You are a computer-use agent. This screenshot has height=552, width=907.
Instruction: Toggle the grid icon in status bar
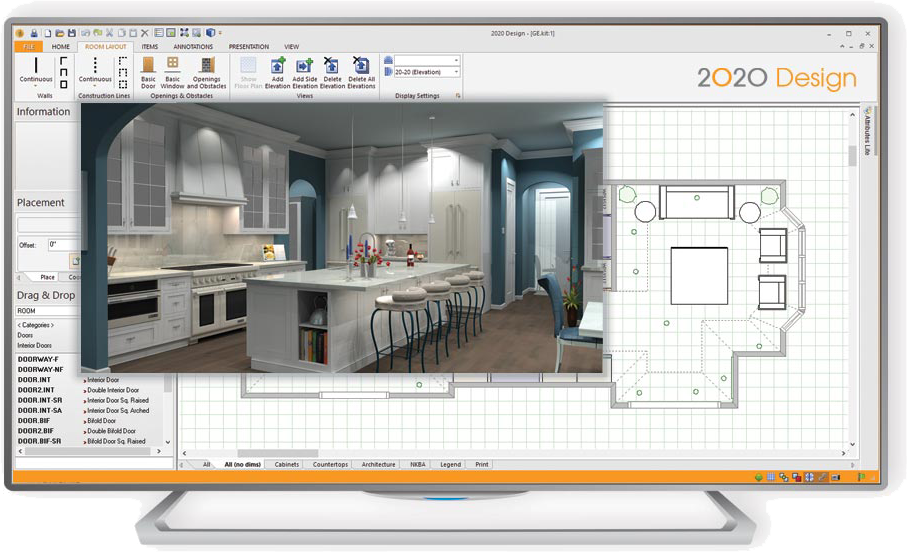tap(770, 477)
